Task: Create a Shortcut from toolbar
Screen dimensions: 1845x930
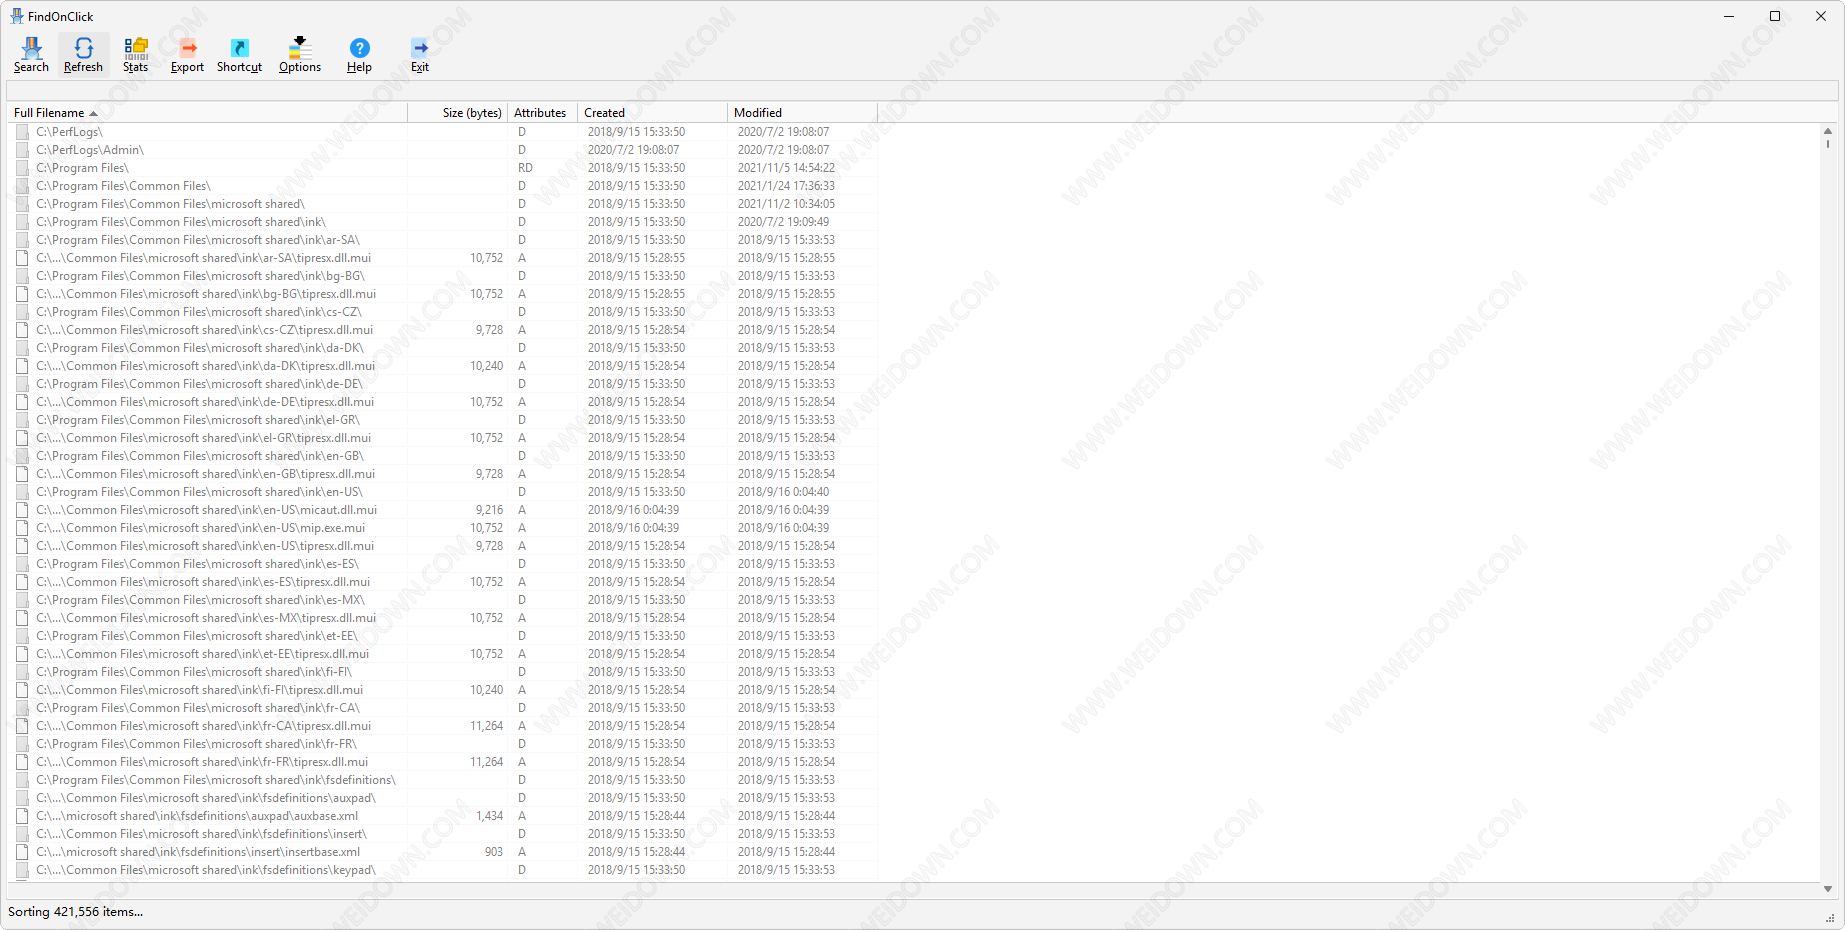Action: (x=239, y=55)
